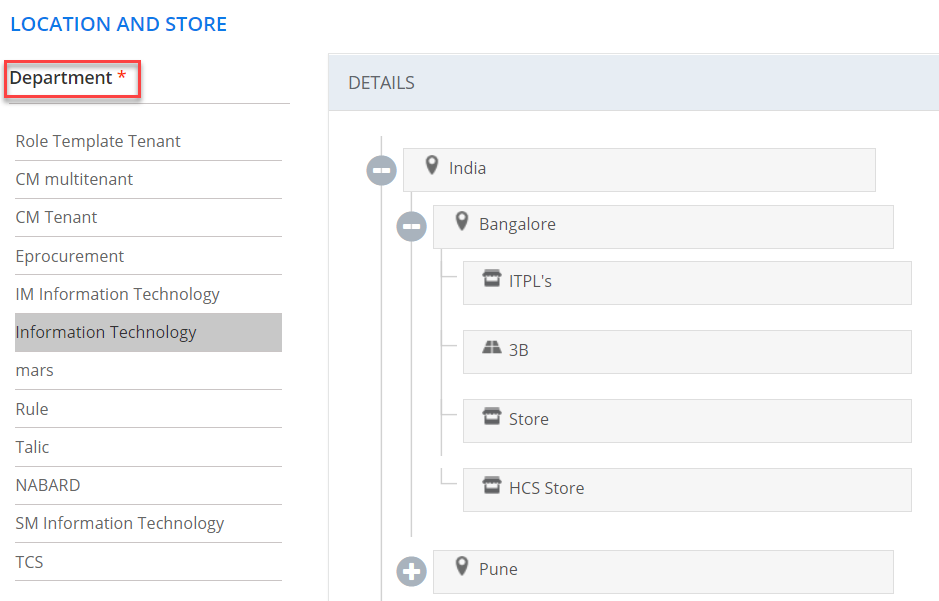Viewport: 939px width, 601px height.
Task: Collapse the Bangalore location node
Action: pos(412,227)
